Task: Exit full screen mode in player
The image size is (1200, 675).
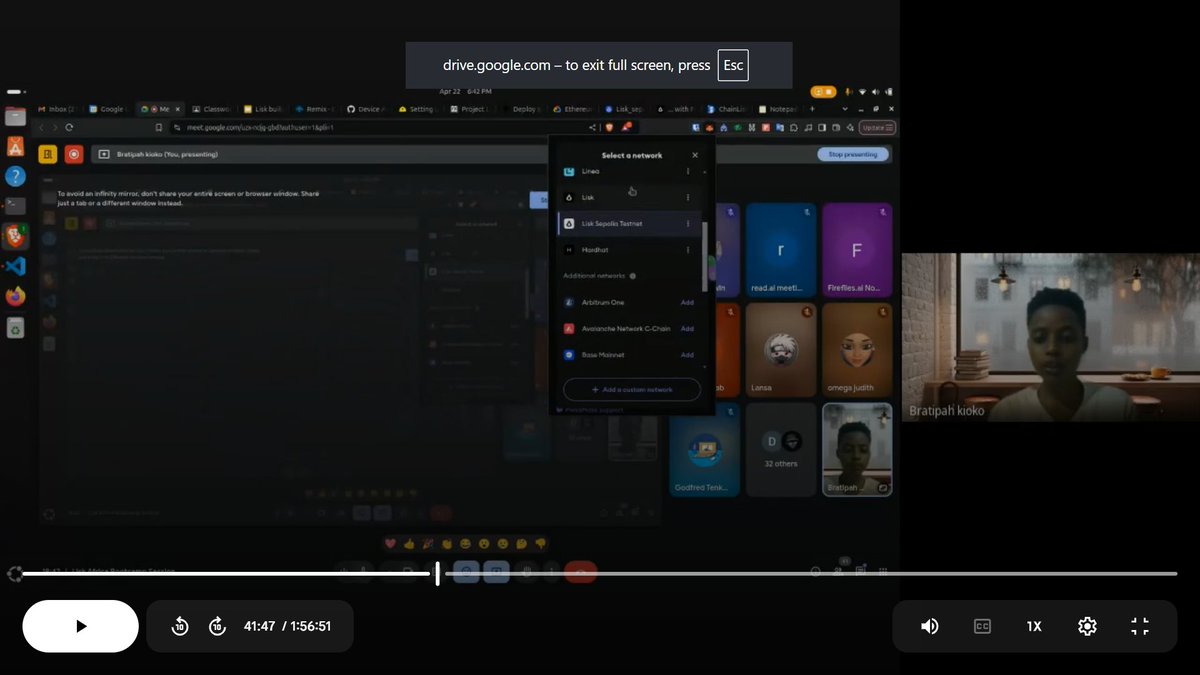Action: [1140, 626]
